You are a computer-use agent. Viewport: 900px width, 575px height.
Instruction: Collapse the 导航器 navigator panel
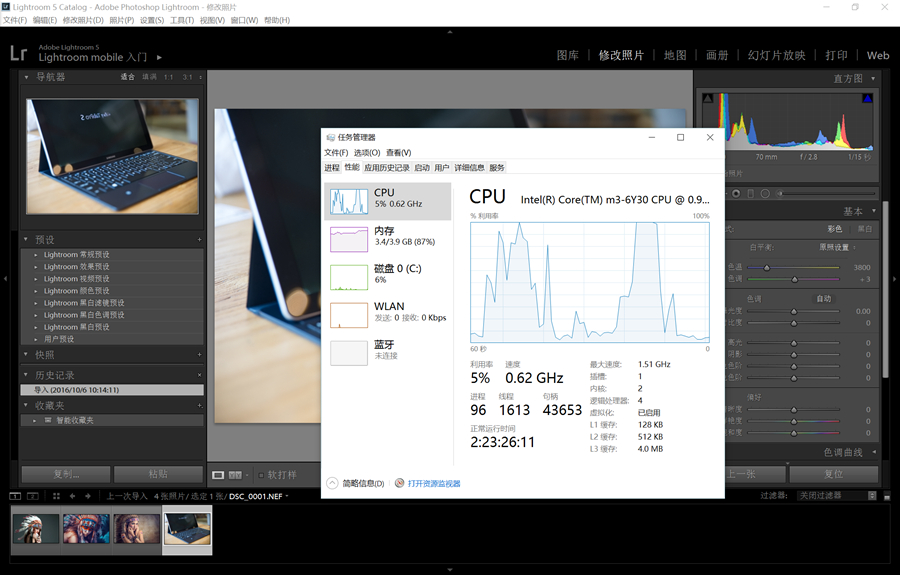pos(26,76)
